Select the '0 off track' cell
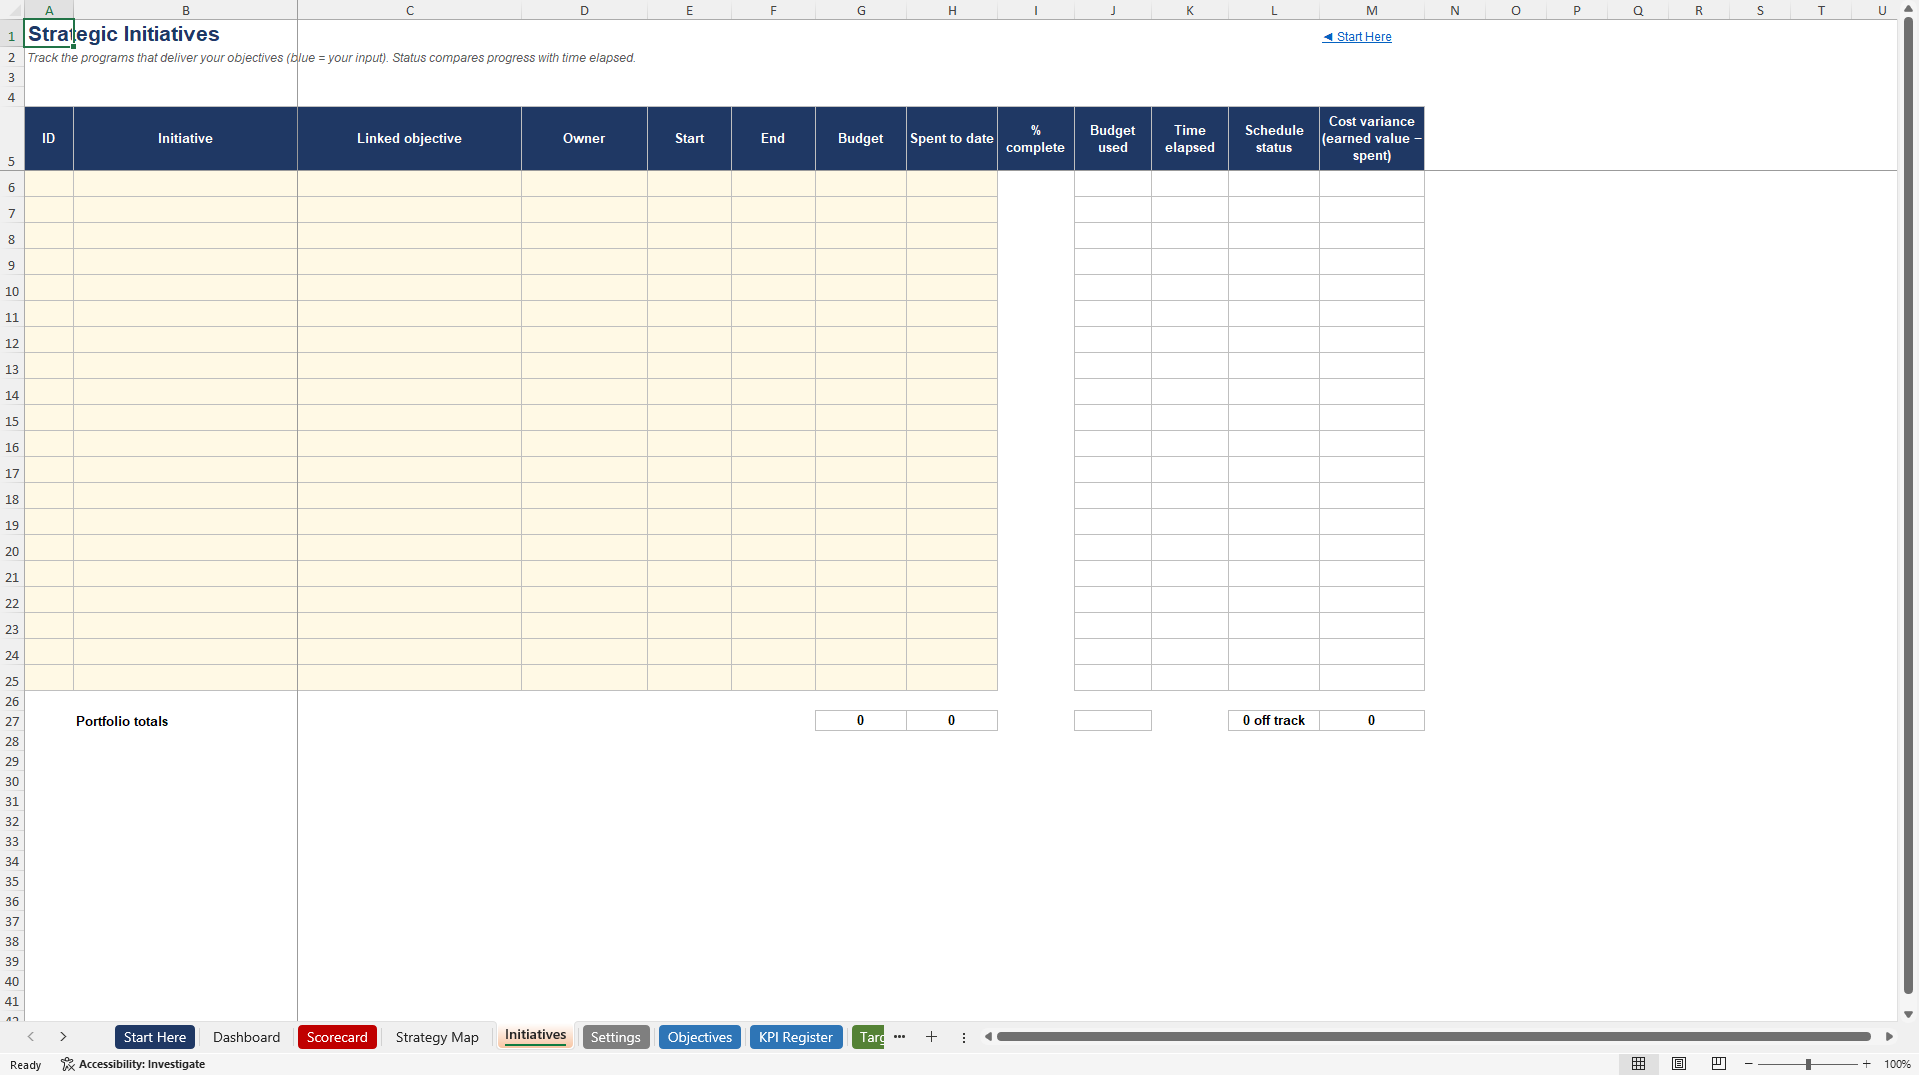The image size is (1919, 1075). (x=1274, y=721)
